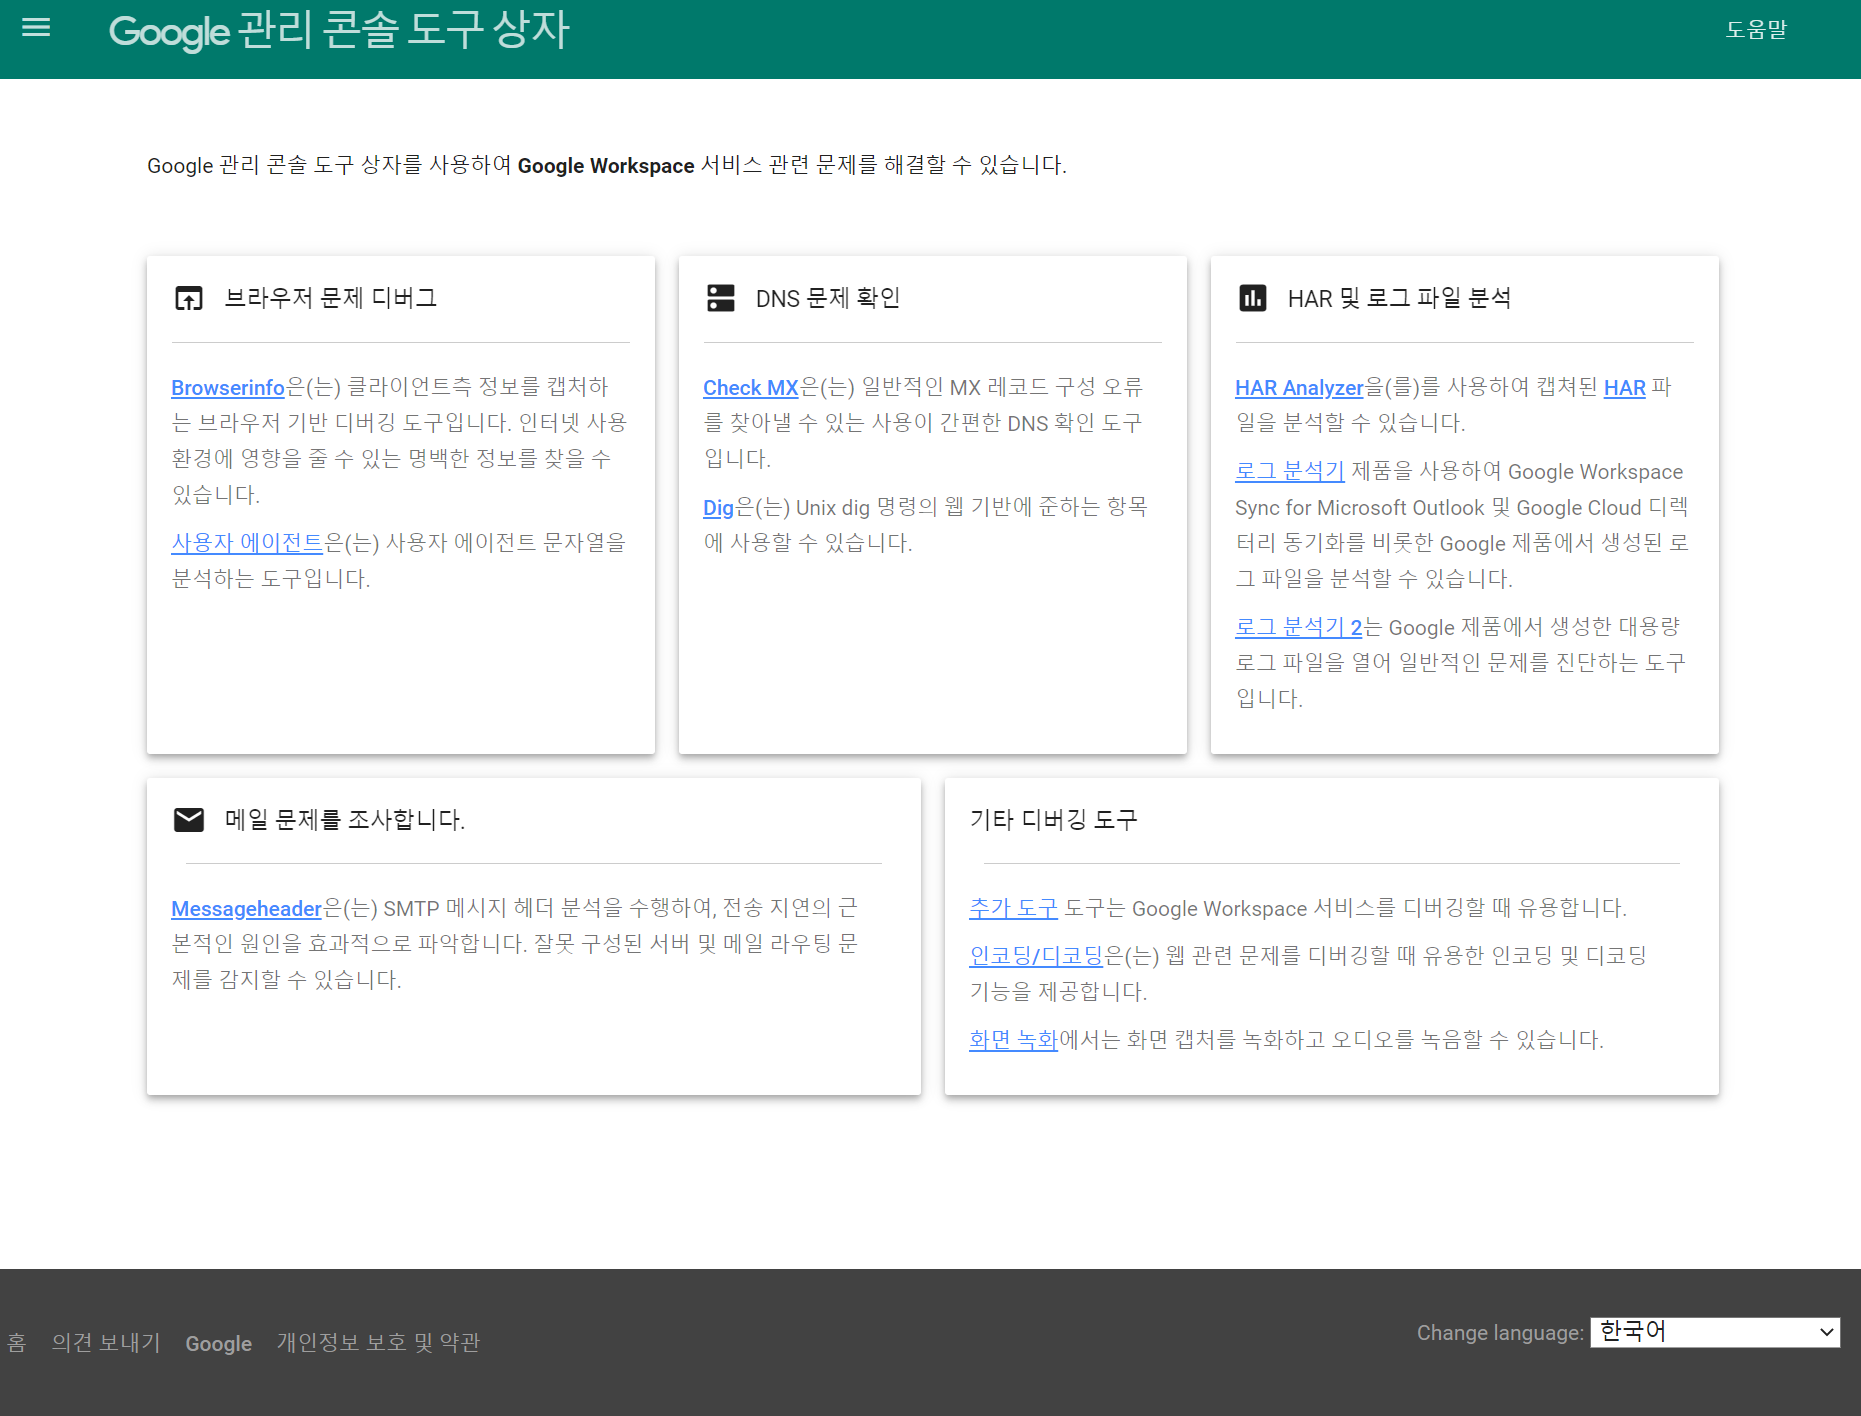Click the bar chart icon on the HAR card

coord(1254,298)
